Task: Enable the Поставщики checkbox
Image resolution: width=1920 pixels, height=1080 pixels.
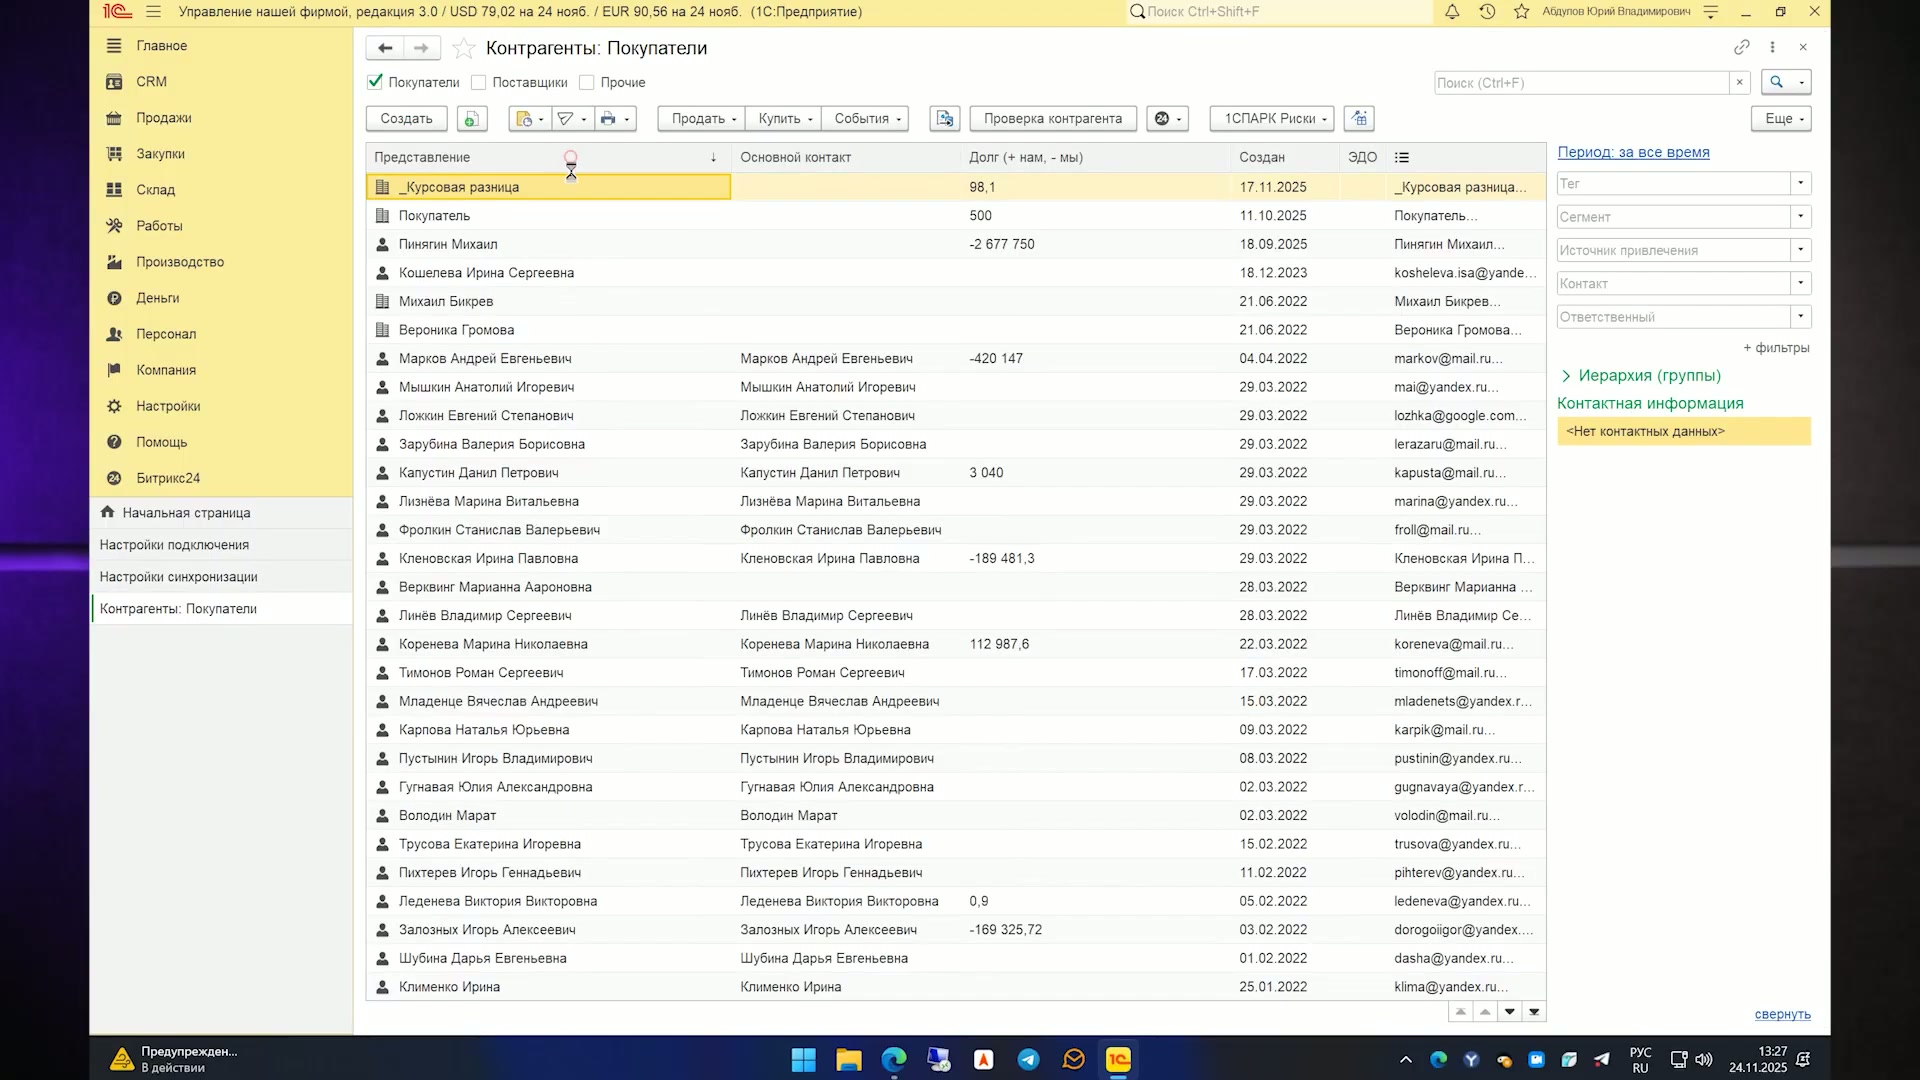Action: (x=479, y=83)
